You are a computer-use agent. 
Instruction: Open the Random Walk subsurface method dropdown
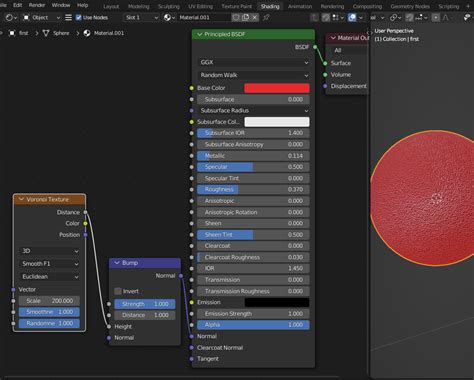pos(253,75)
